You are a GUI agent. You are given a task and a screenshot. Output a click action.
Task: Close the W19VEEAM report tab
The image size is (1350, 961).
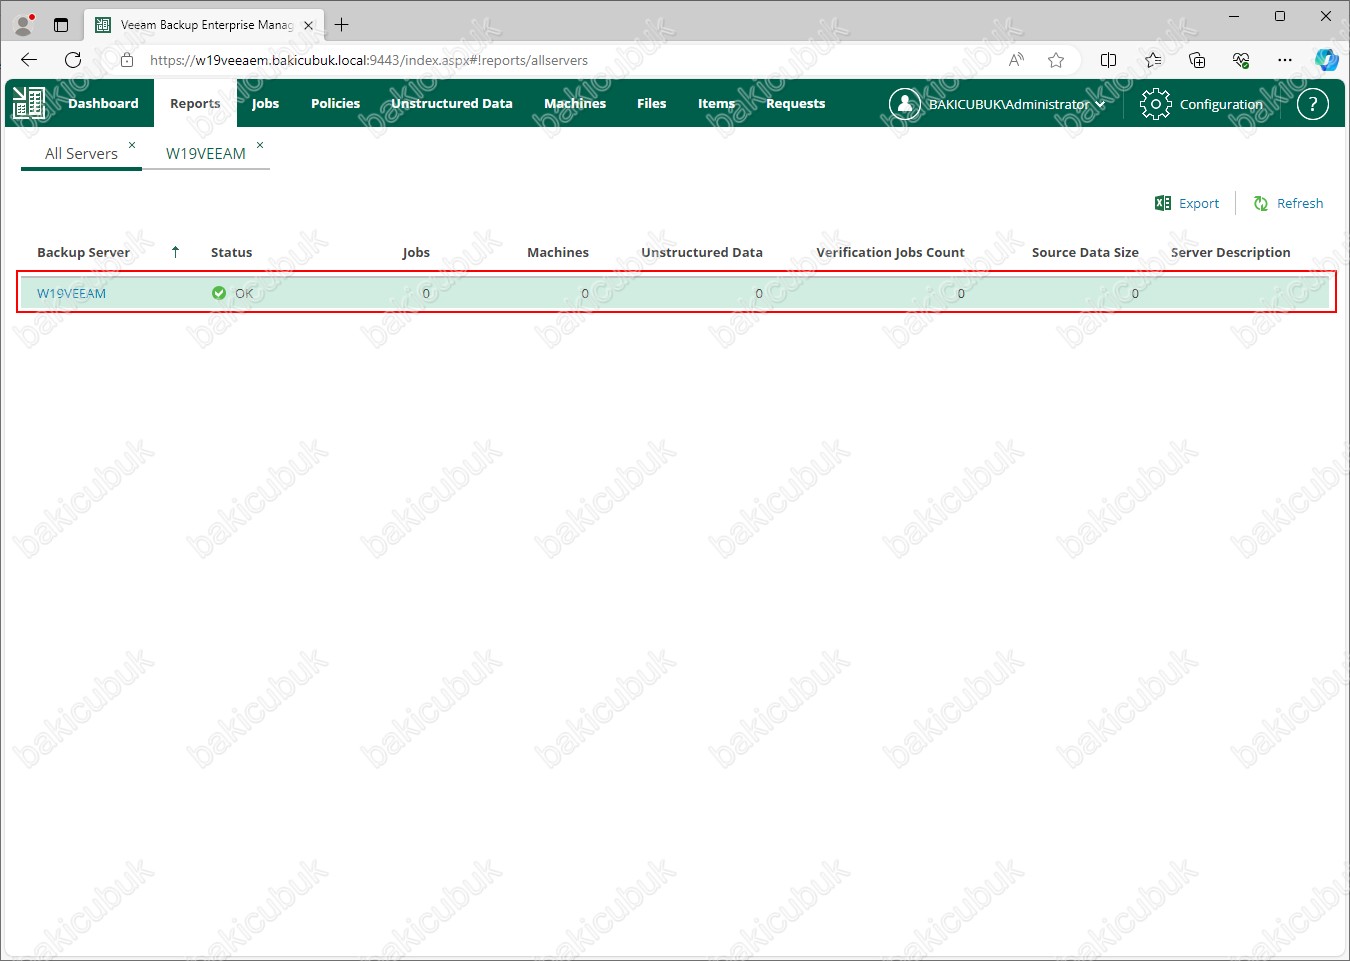[x=260, y=145]
